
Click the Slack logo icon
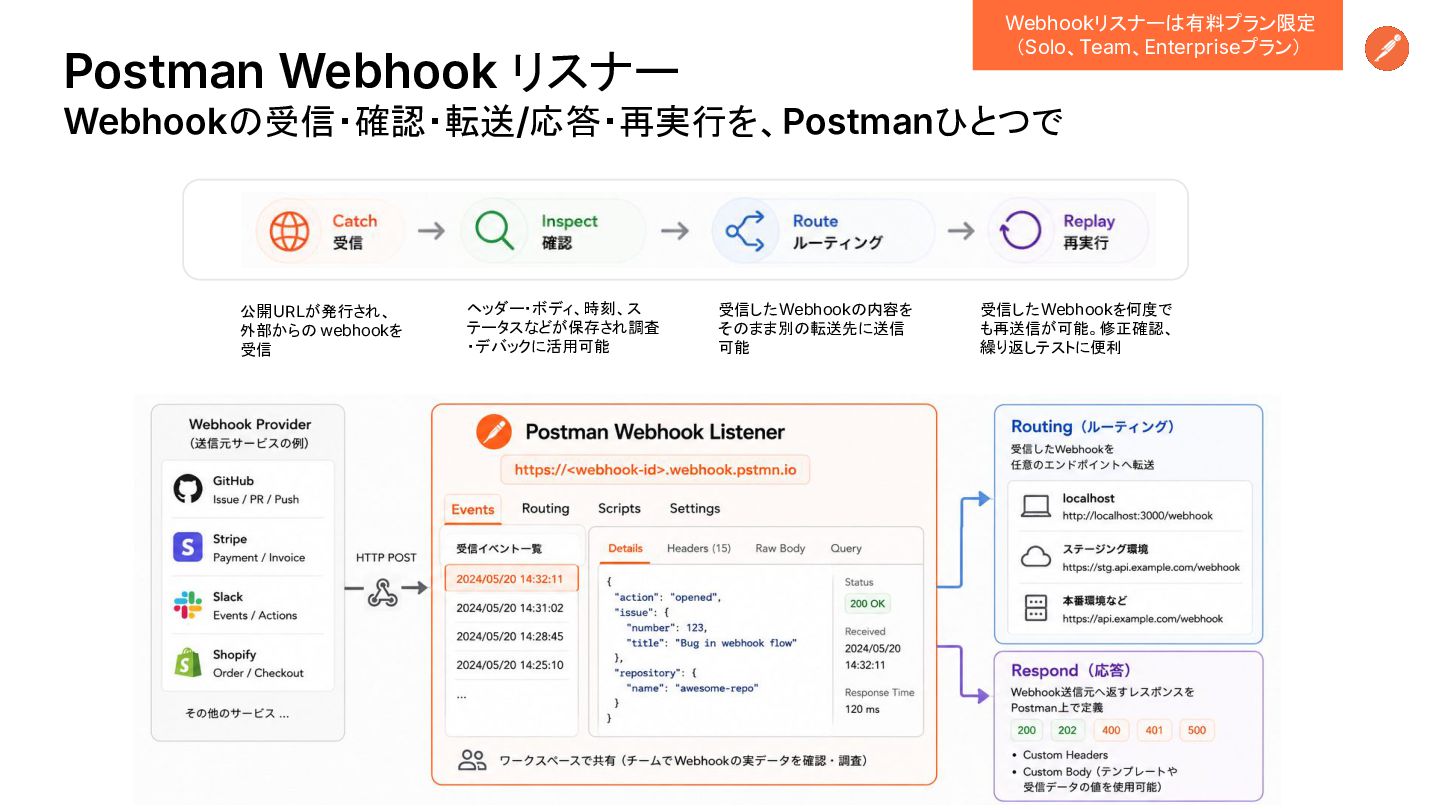[x=188, y=605]
